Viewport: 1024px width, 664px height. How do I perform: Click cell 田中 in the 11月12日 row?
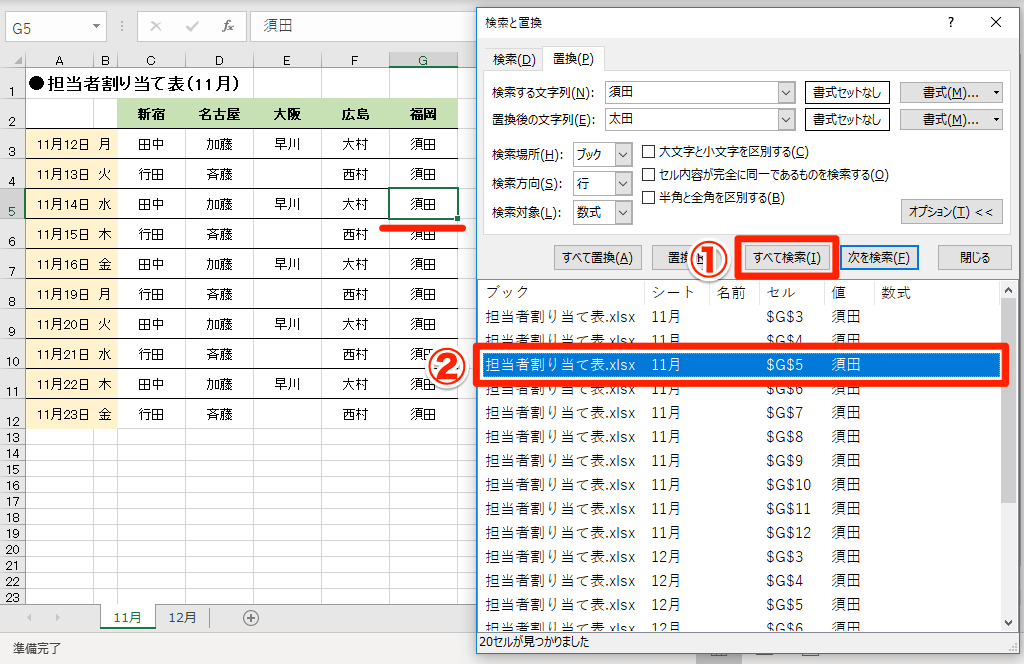click(x=152, y=144)
